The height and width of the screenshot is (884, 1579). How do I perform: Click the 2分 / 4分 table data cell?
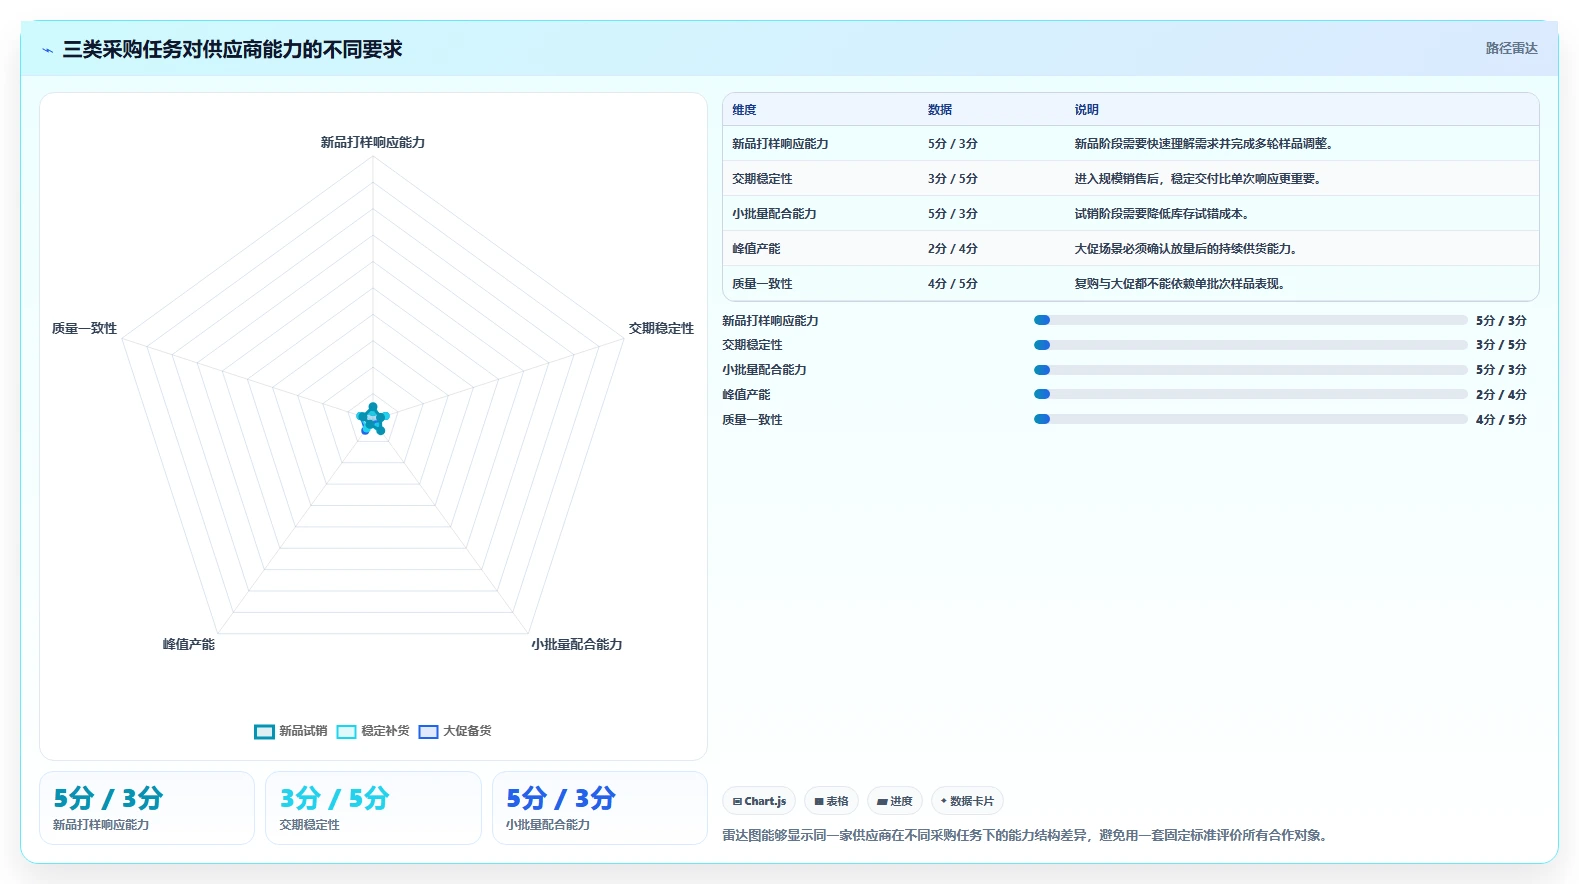pyautogui.click(x=953, y=249)
